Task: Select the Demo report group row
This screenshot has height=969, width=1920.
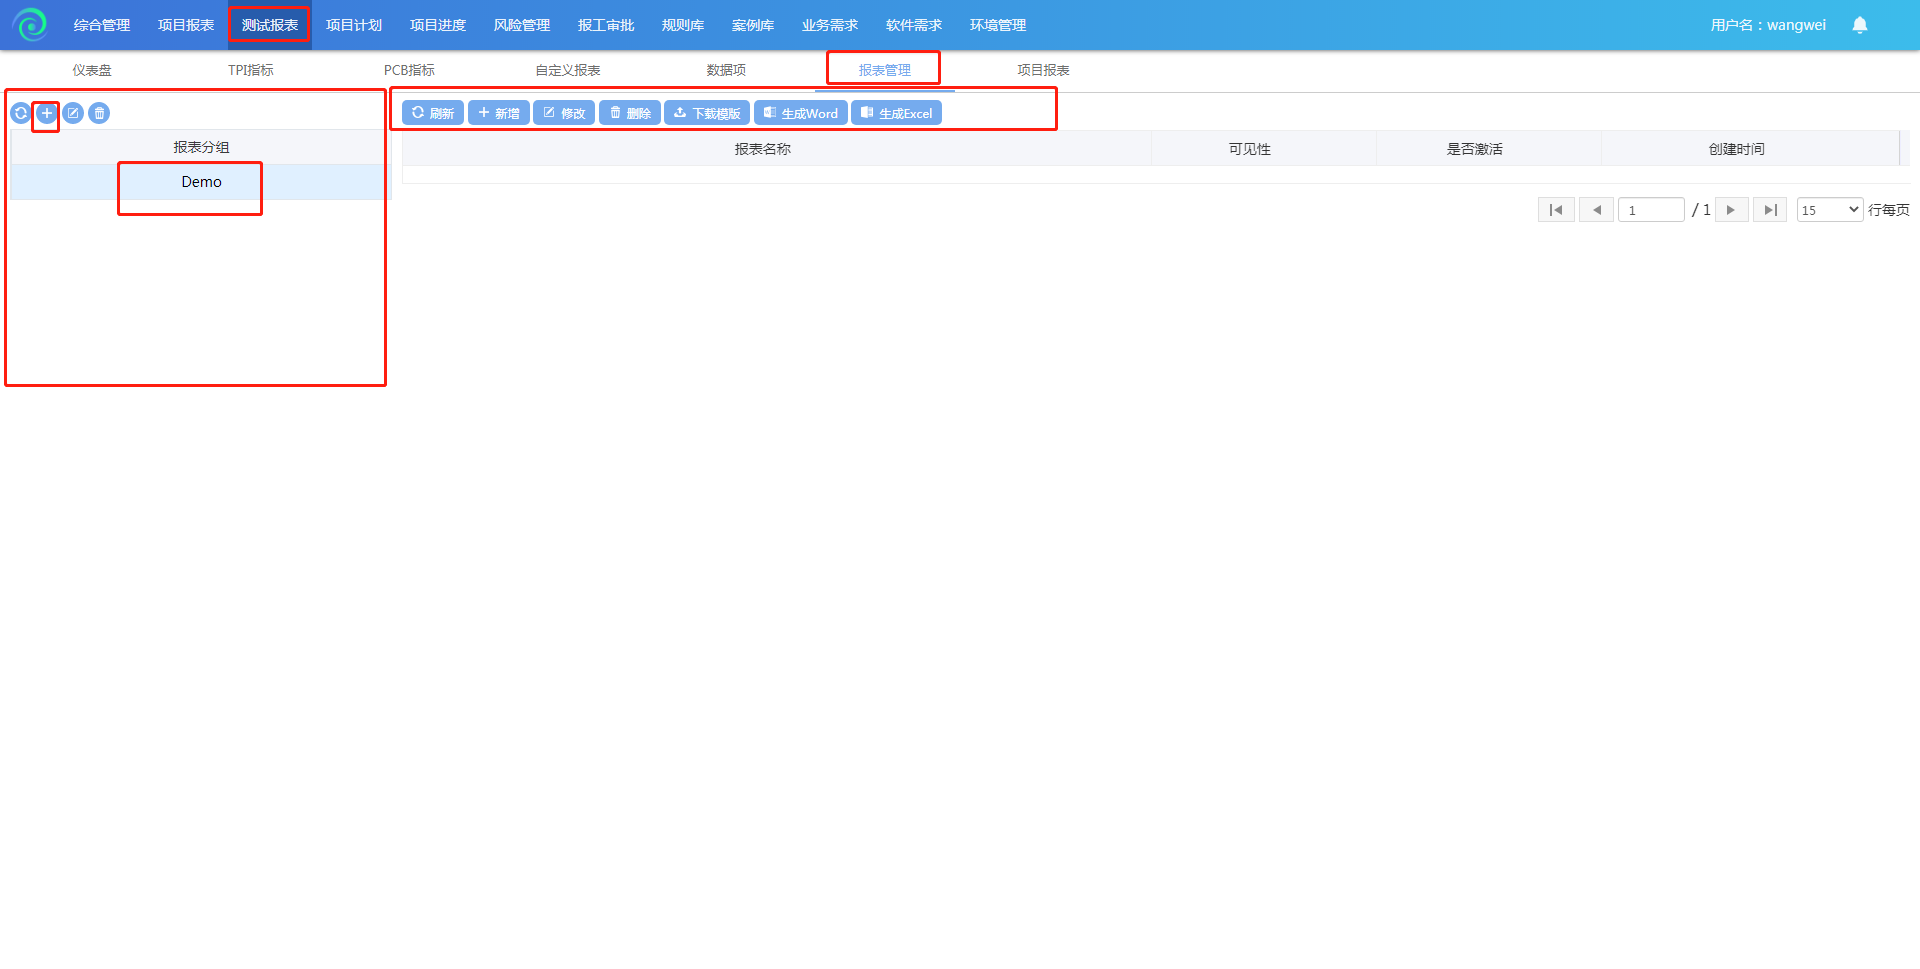Action: (x=201, y=182)
